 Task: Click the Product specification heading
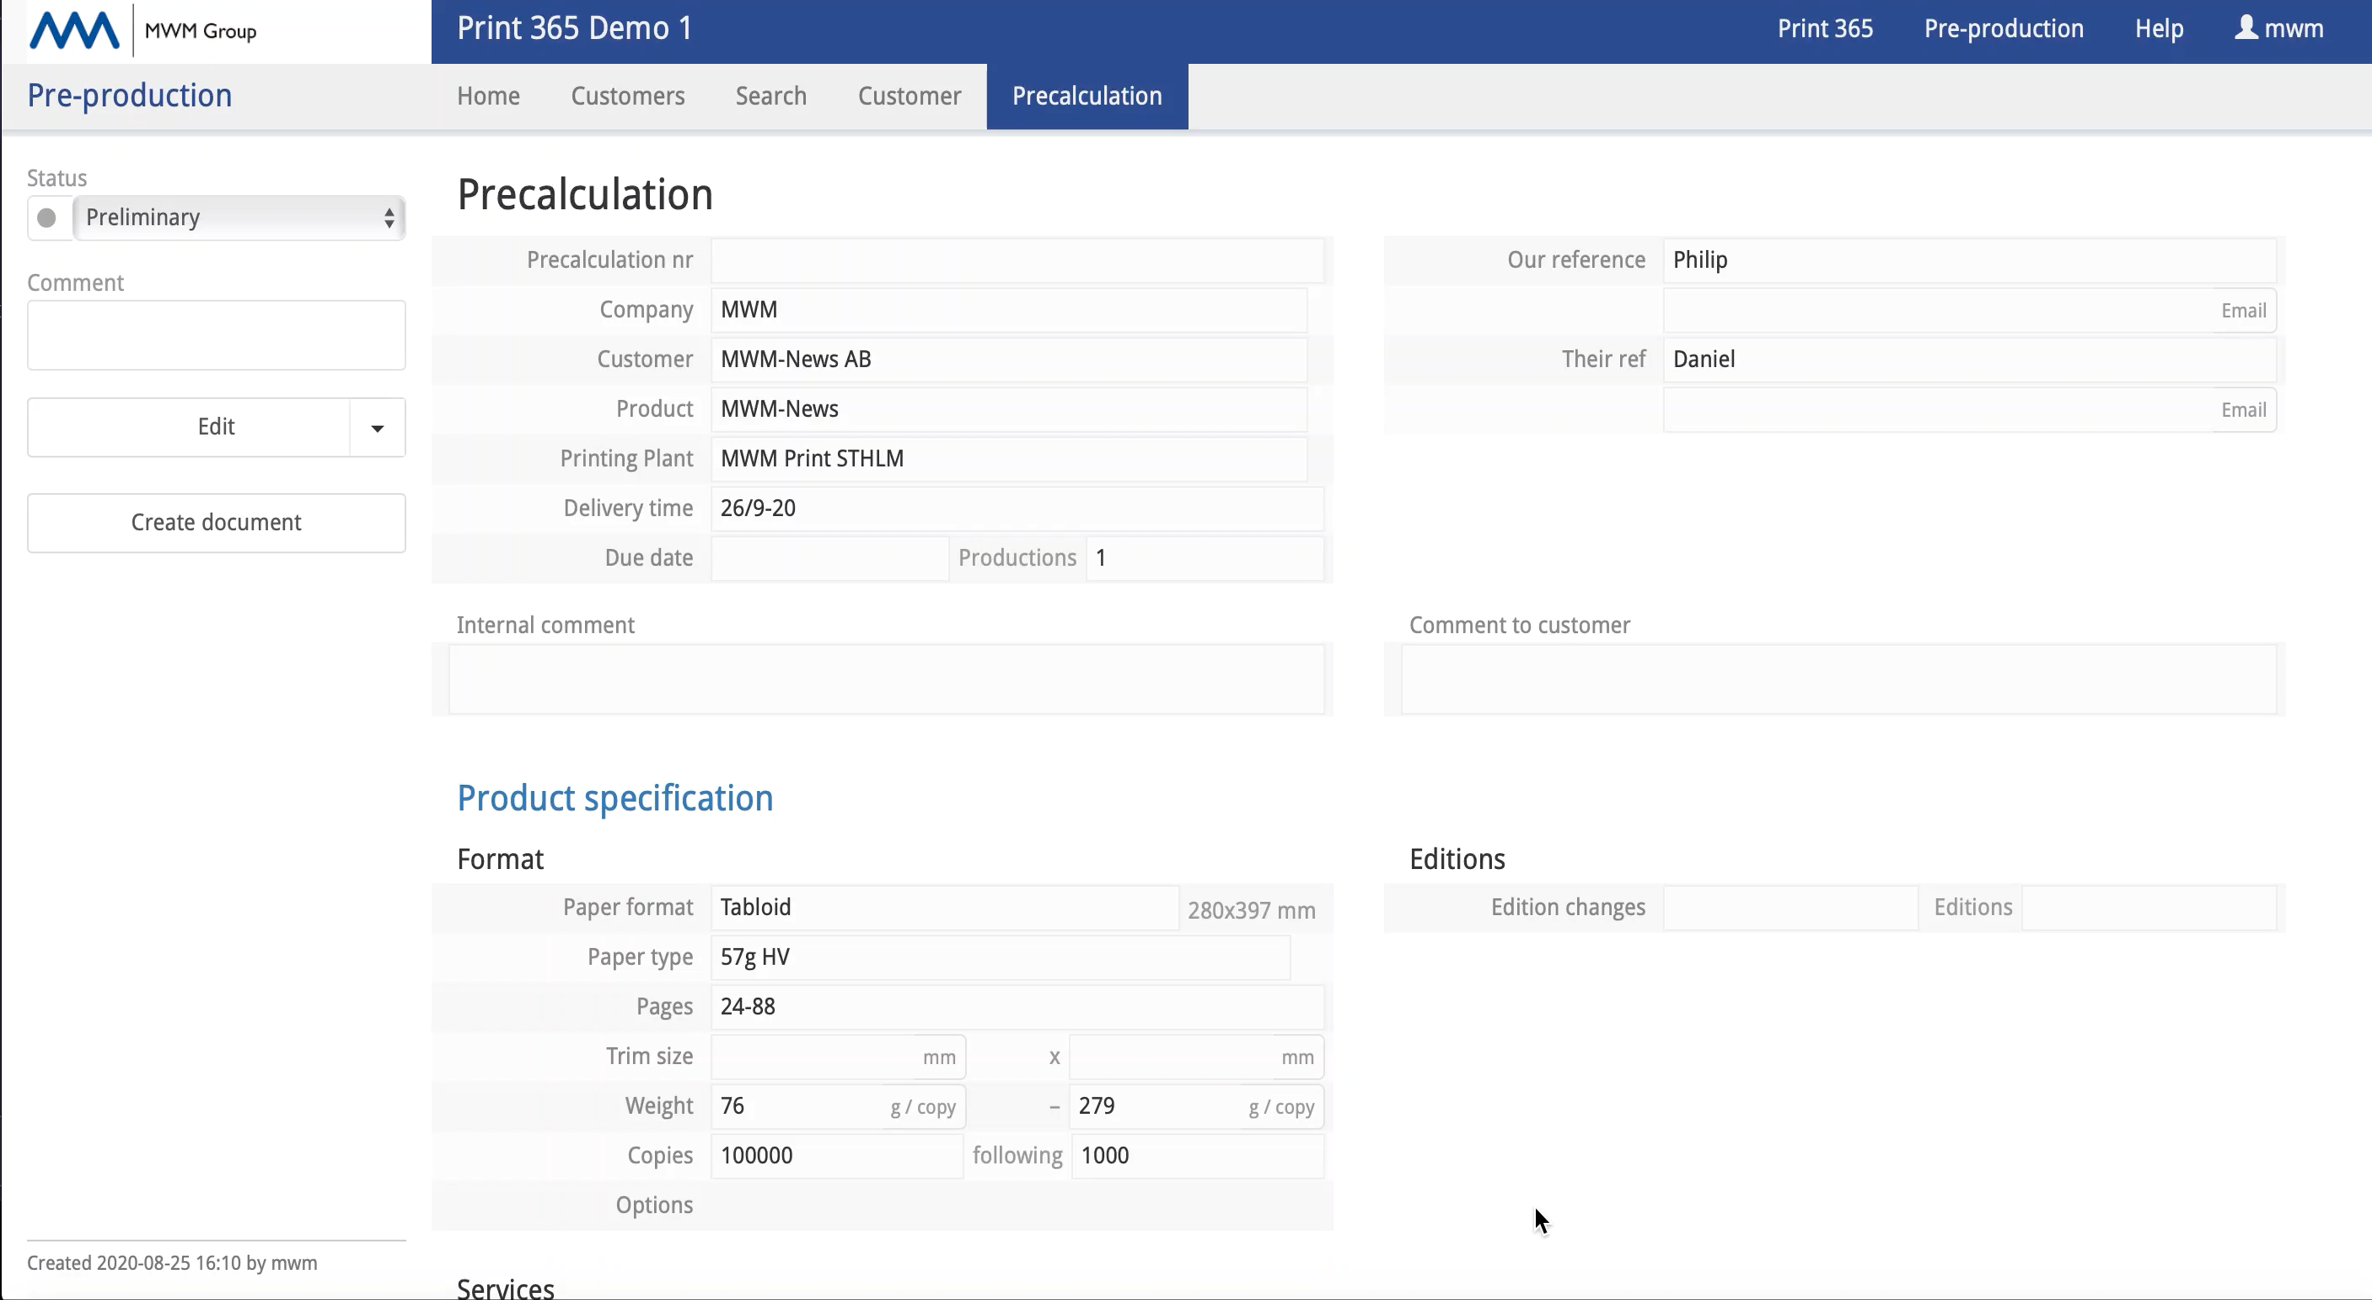(x=615, y=798)
